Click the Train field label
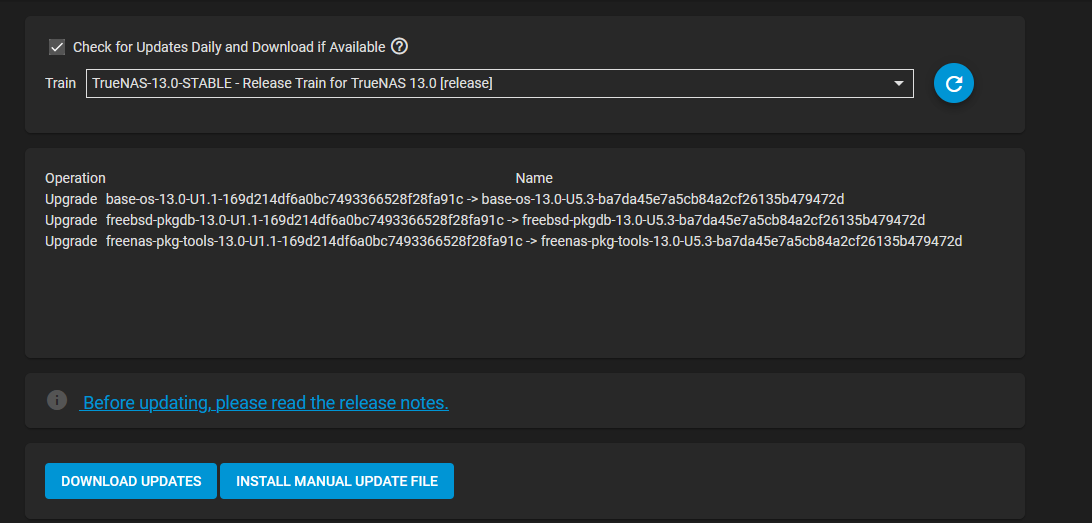The width and height of the screenshot is (1092, 523). point(61,84)
